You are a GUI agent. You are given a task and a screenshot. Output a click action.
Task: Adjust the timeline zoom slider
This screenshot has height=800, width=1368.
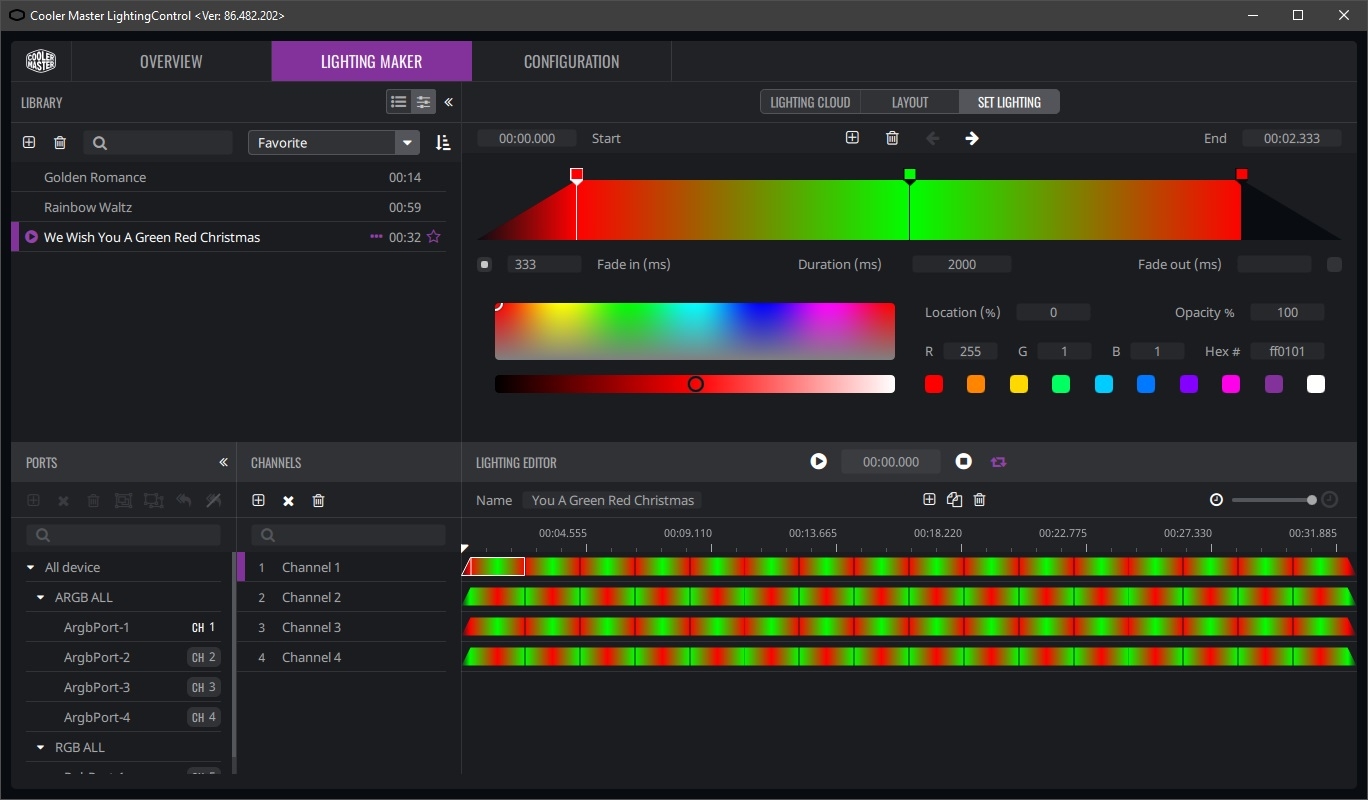(1312, 499)
